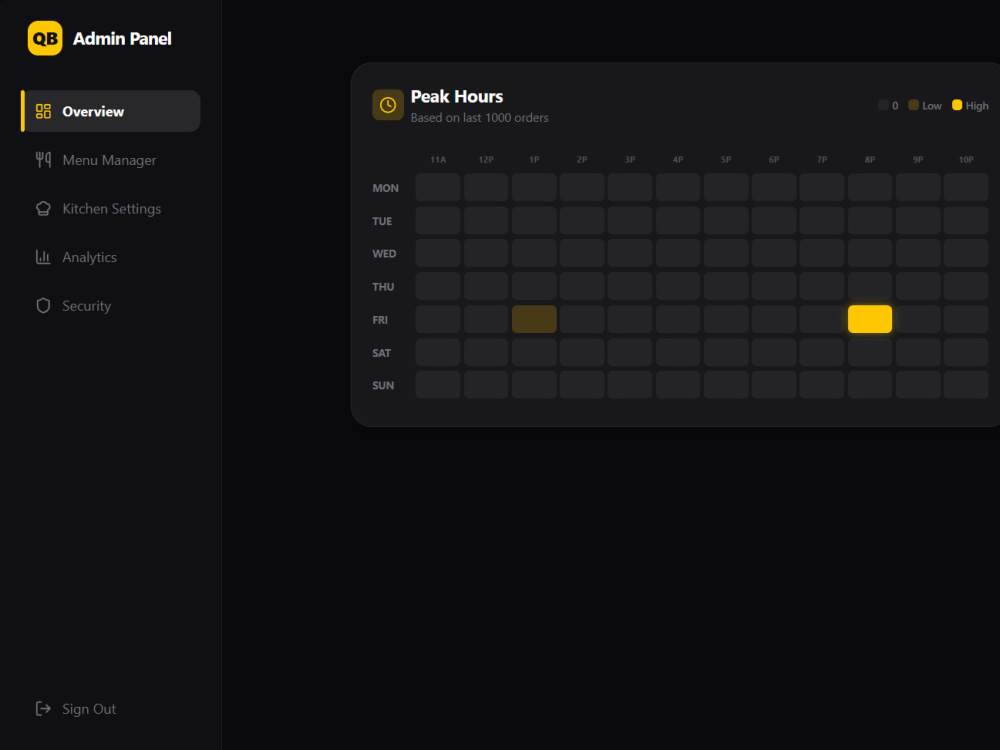
Task: Open Menu Manager in sidebar
Action: 111,160
